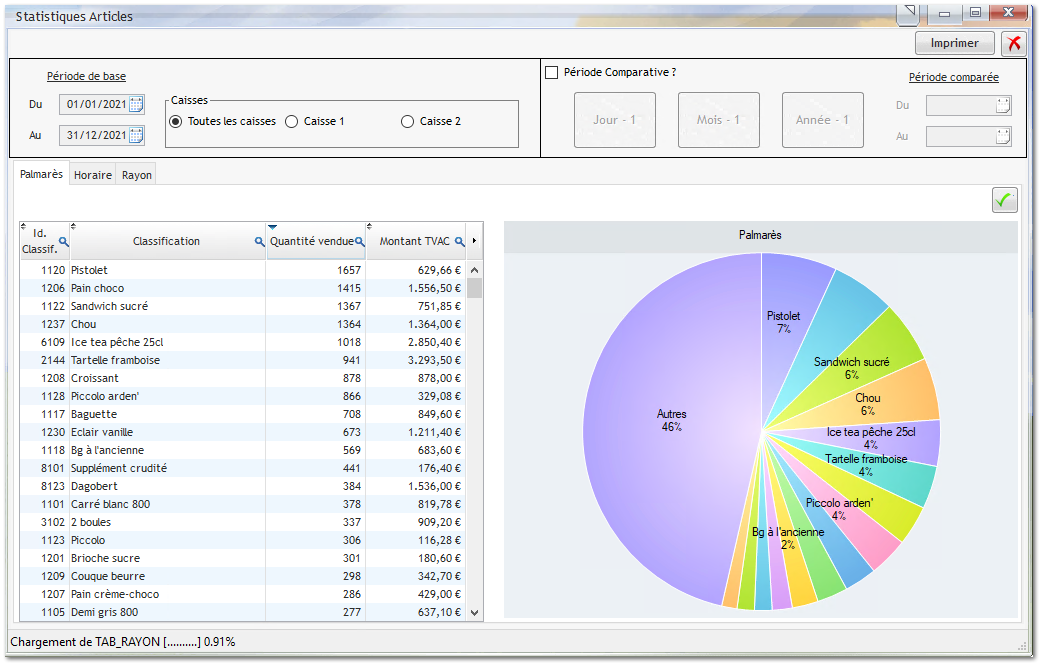Switch to the Horaire tab

pos(93,175)
